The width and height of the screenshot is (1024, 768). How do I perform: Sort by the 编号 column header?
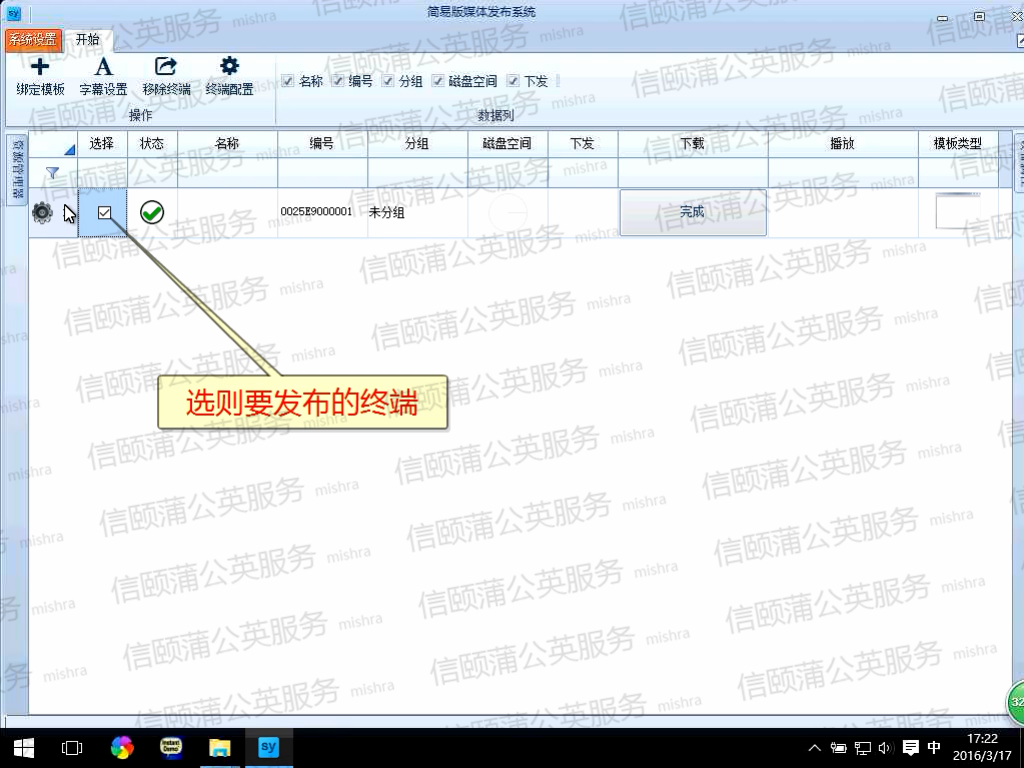(322, 144)
